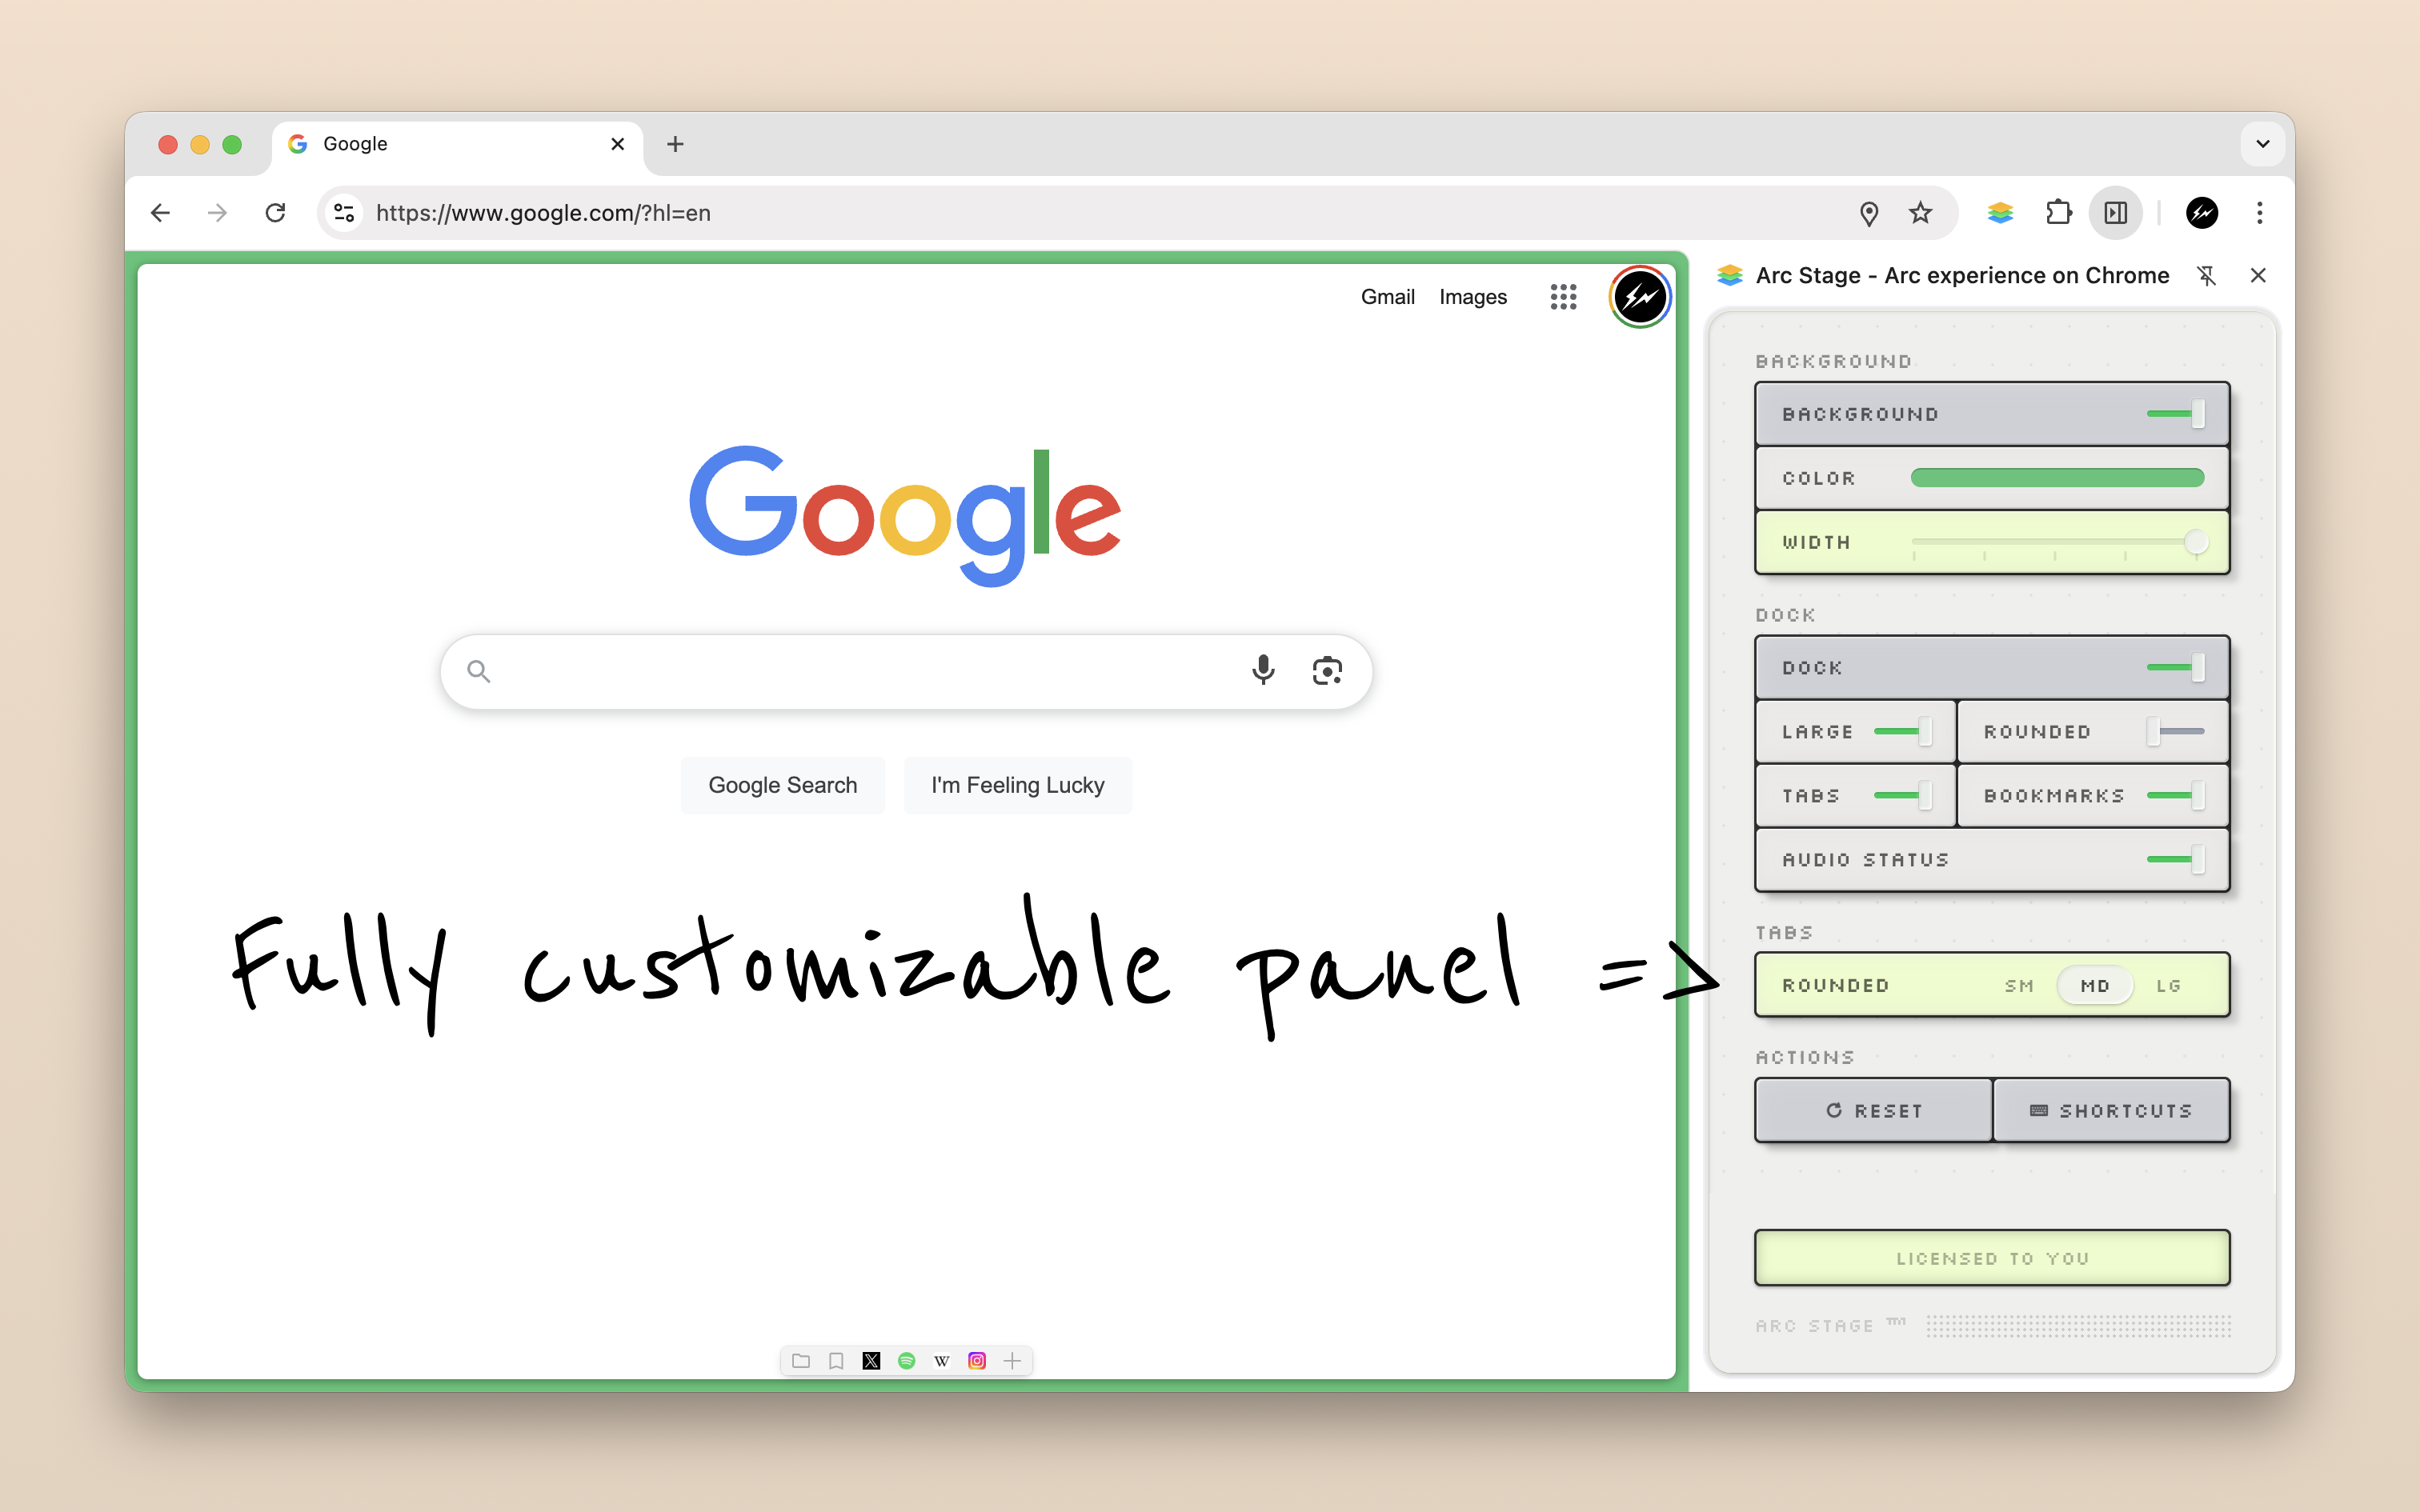Unpin the Arc Stage side panel
Screen dimensions: 2420x1512
pos(2206,276)
